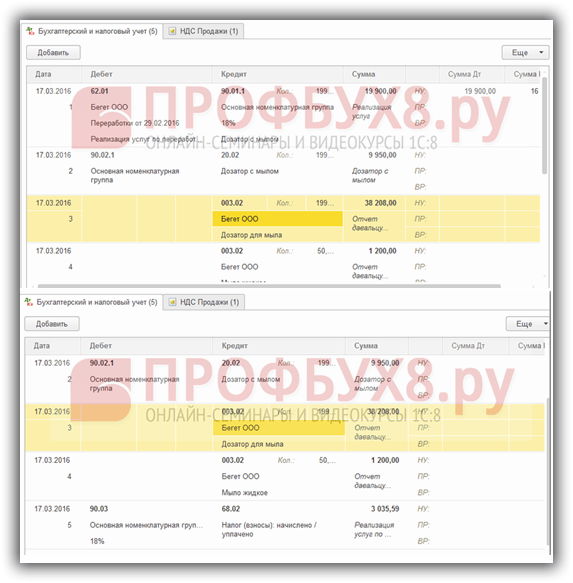Select НДС Продажи (1) tab in lower panel
The image size is (573, 583).
[x=204, y=302]
